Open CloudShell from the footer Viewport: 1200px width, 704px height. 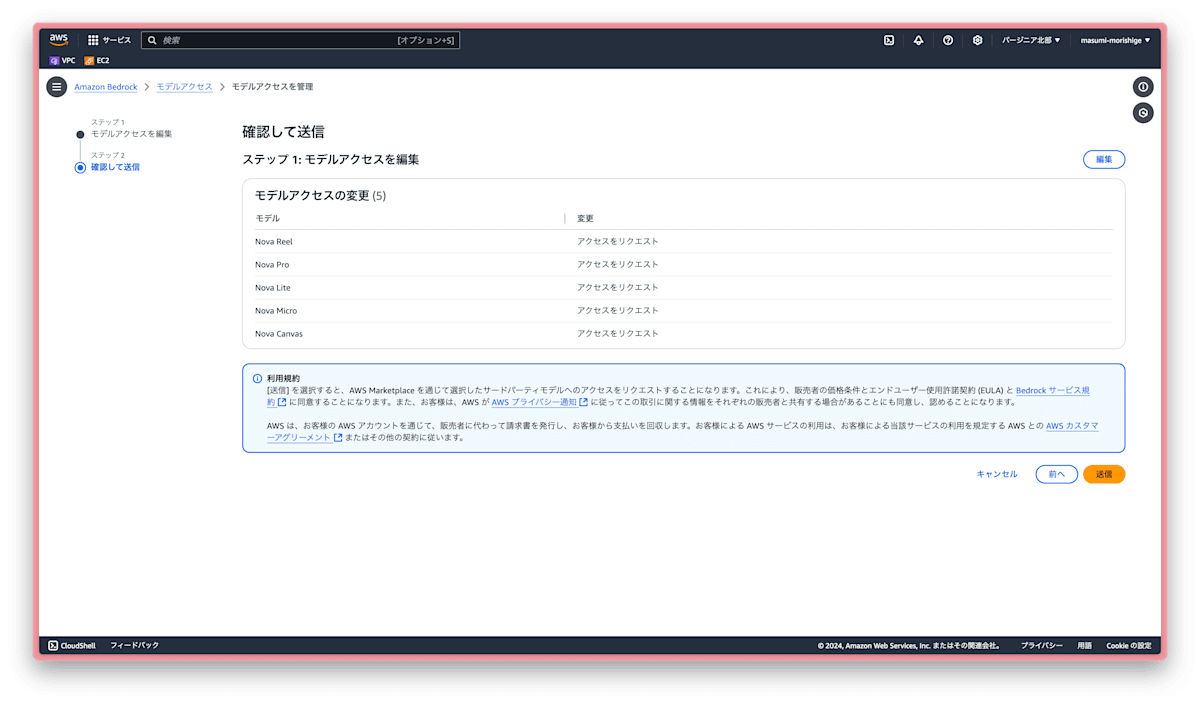point(72,645)
